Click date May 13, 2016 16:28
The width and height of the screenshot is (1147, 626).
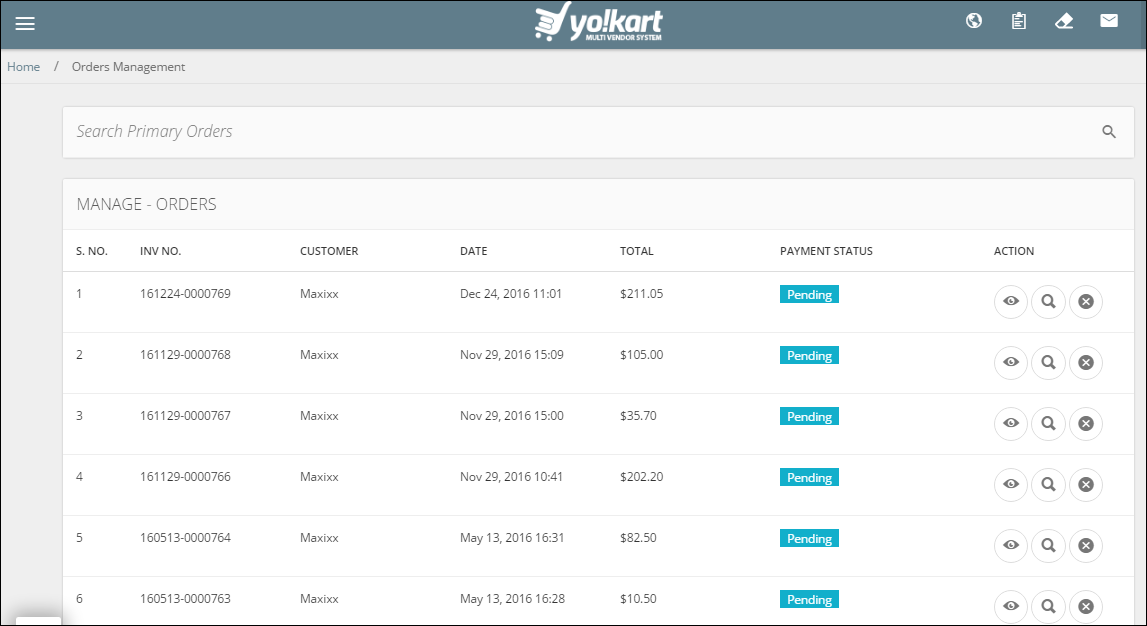coord(512,598)
